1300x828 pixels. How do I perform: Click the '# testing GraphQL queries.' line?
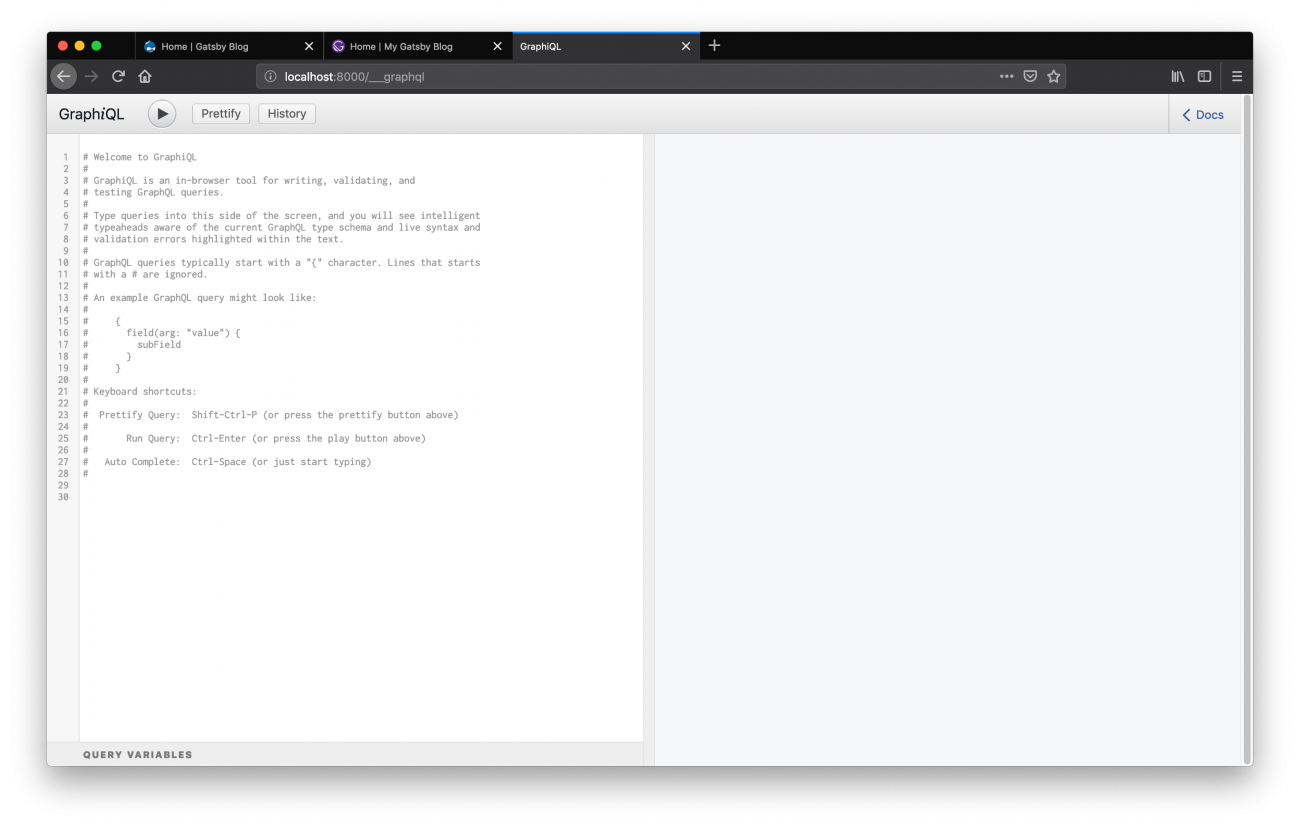coord(154,192)
